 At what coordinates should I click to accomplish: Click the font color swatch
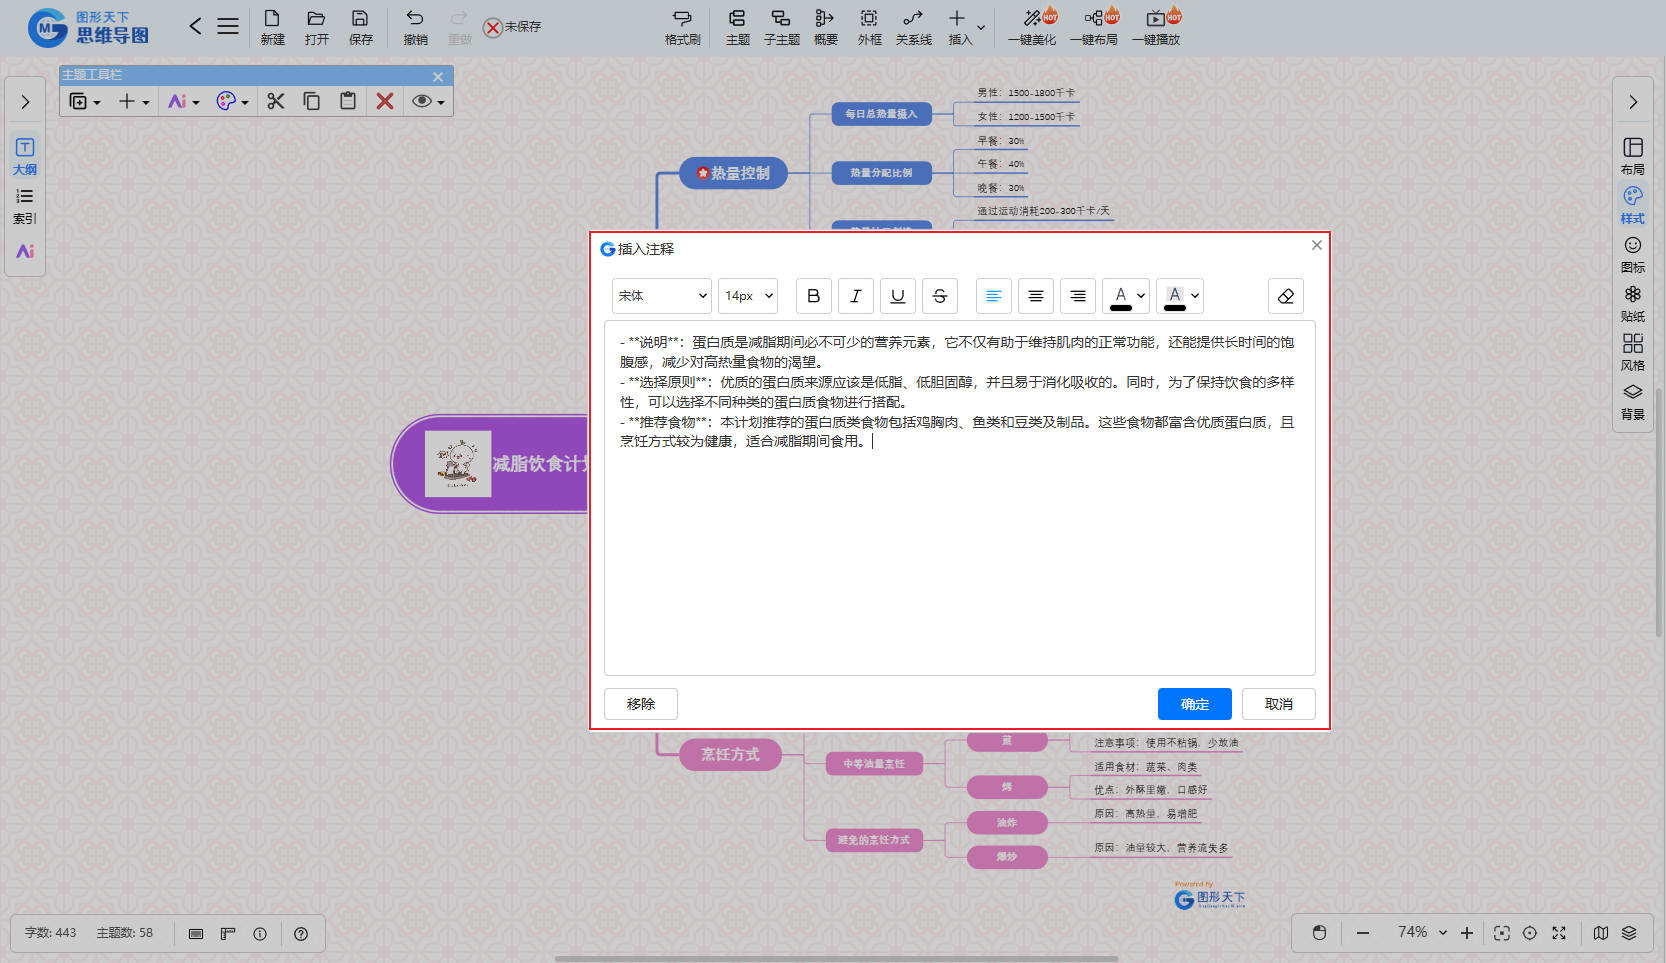[1120, 296]
